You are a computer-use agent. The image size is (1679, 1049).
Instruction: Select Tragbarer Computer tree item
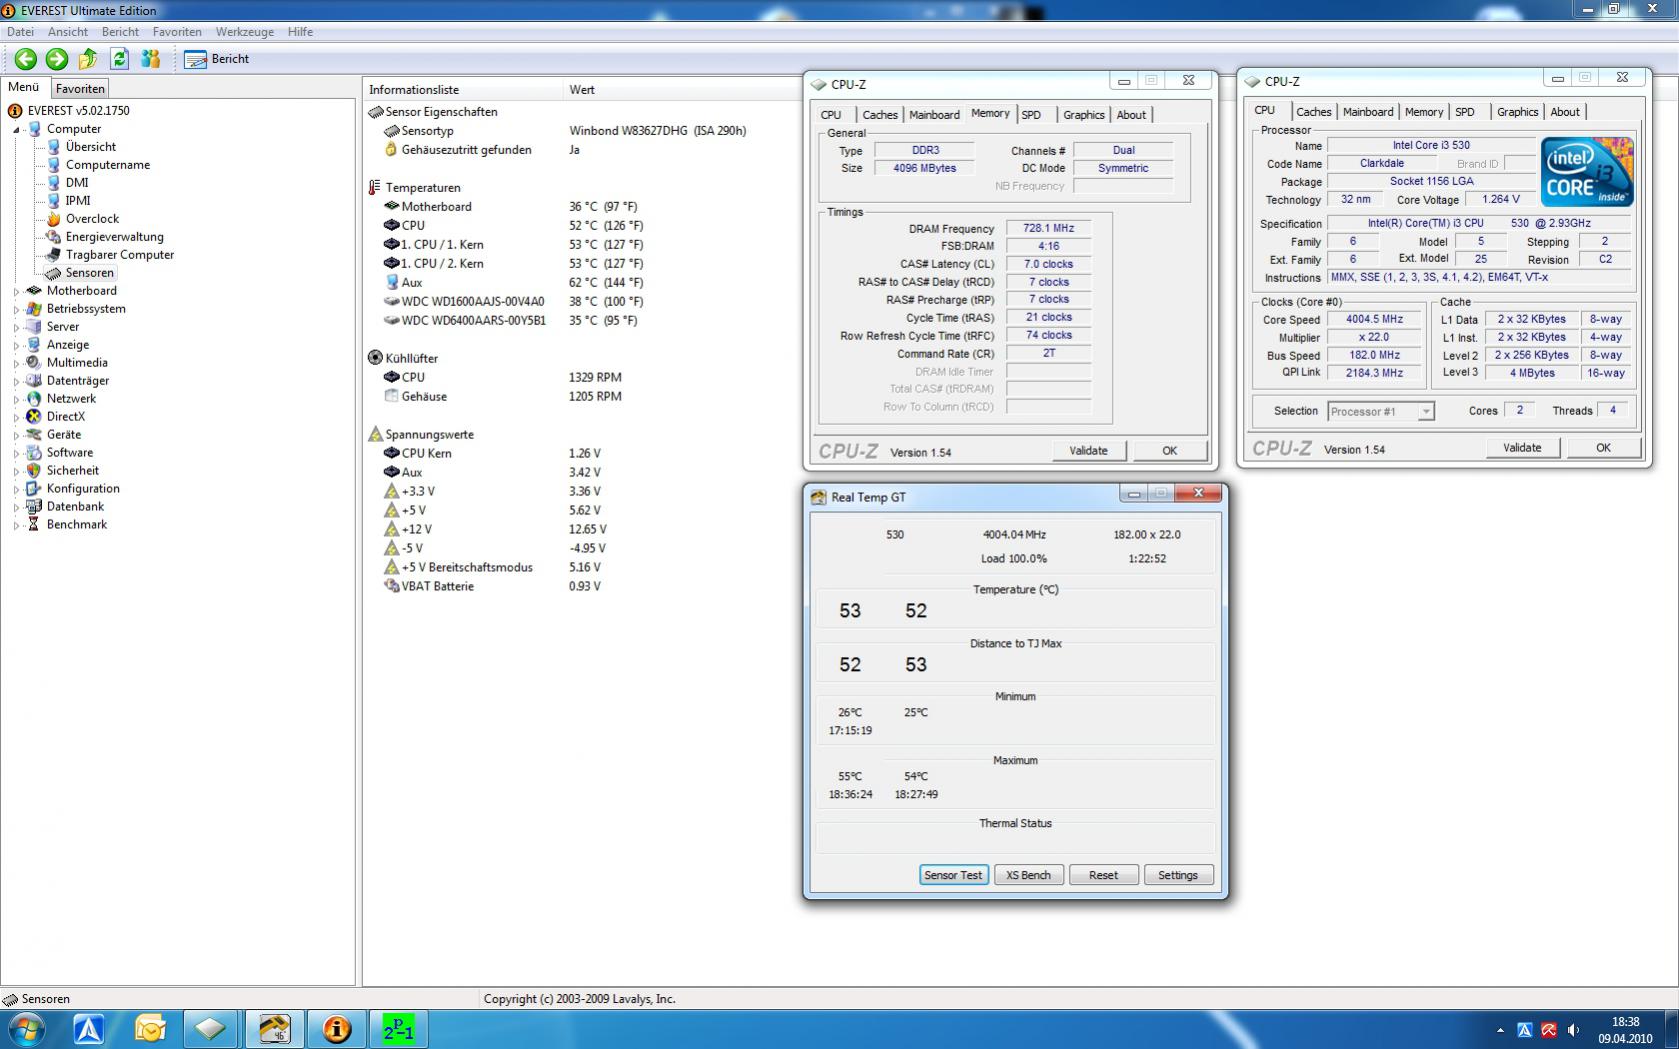pos(120,255)
